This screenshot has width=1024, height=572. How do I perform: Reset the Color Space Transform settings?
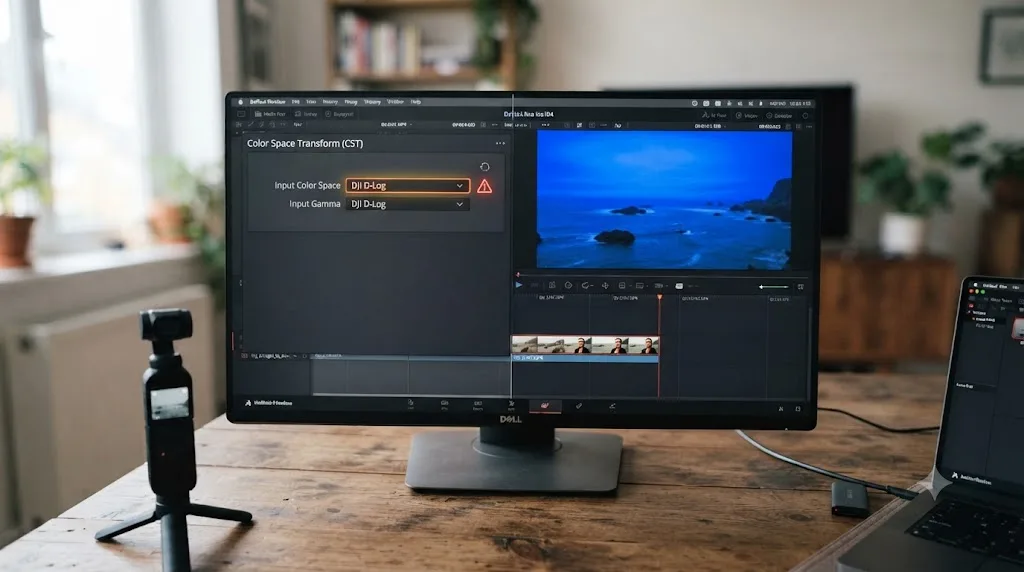point(485,167)
